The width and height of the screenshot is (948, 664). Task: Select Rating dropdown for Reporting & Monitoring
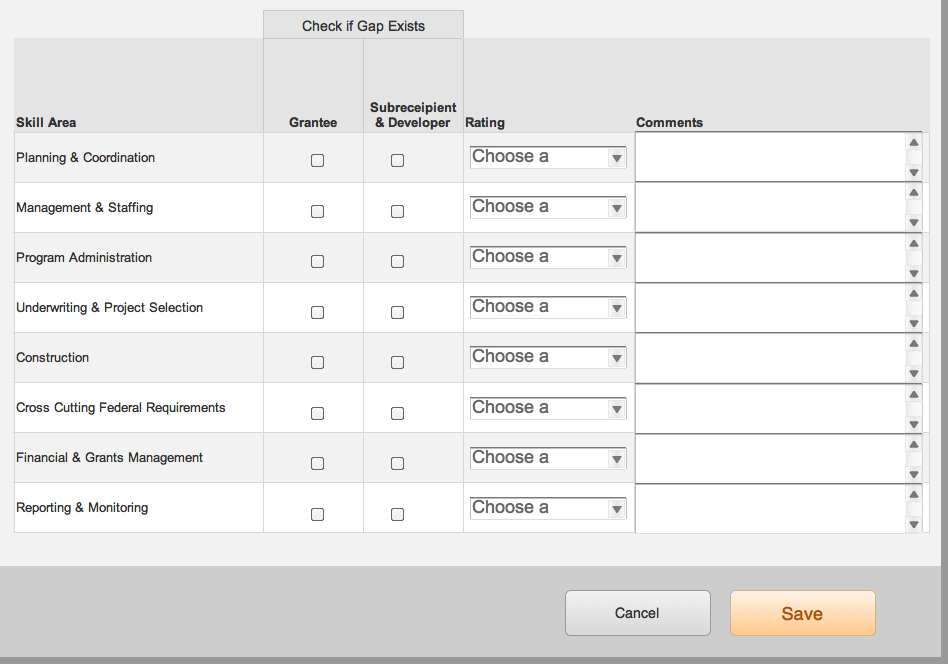point(548,508)
